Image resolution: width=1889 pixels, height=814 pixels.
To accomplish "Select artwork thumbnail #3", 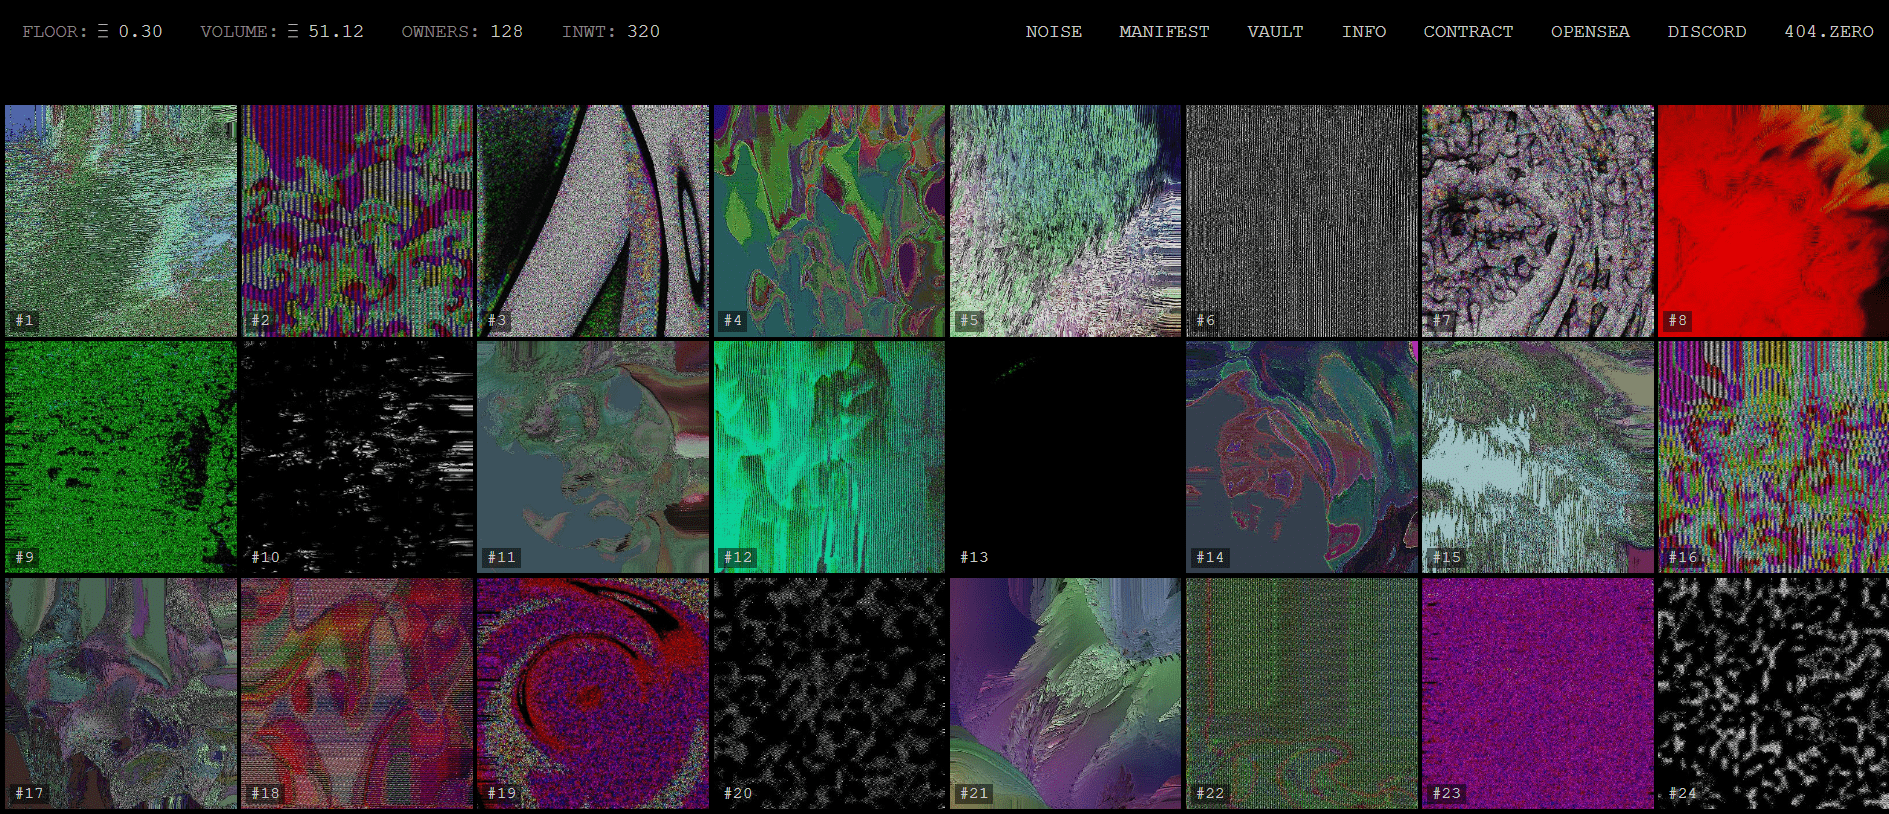I will [x=593, y=221].
